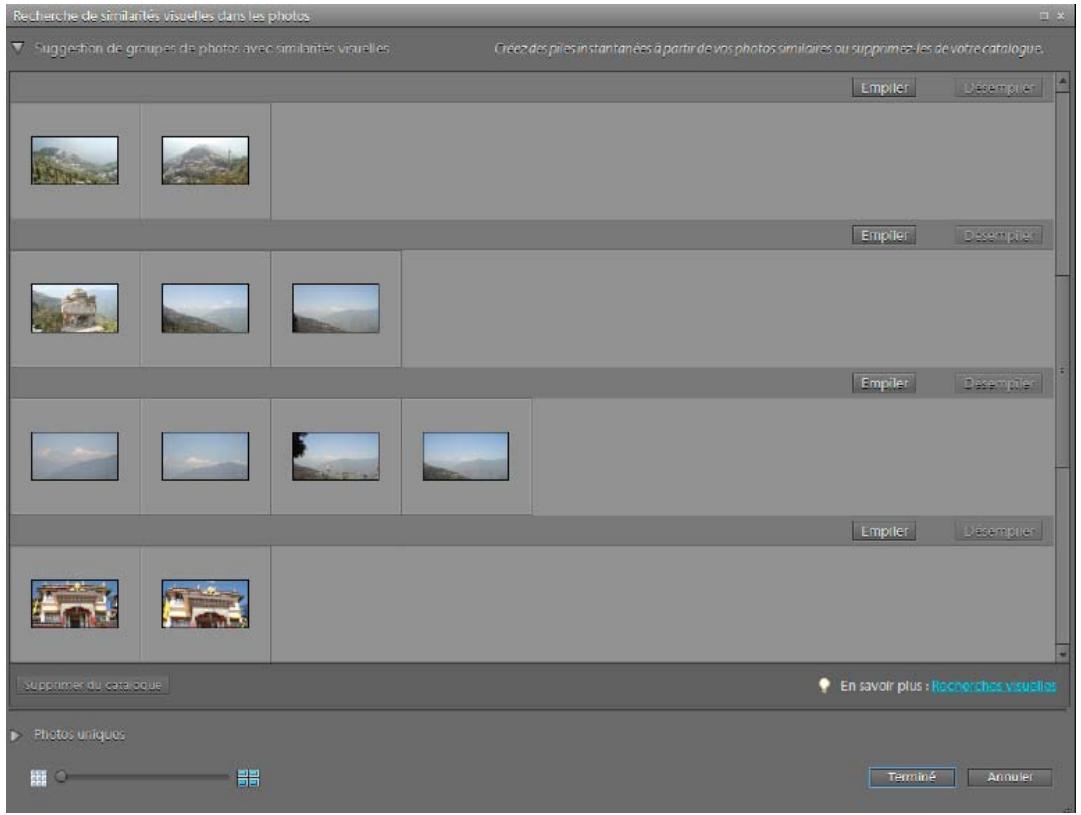Viewport: 1081px width, 815px height.
Task: Click the Supprimer du catalogue button
Action: [x=92, y=685]
